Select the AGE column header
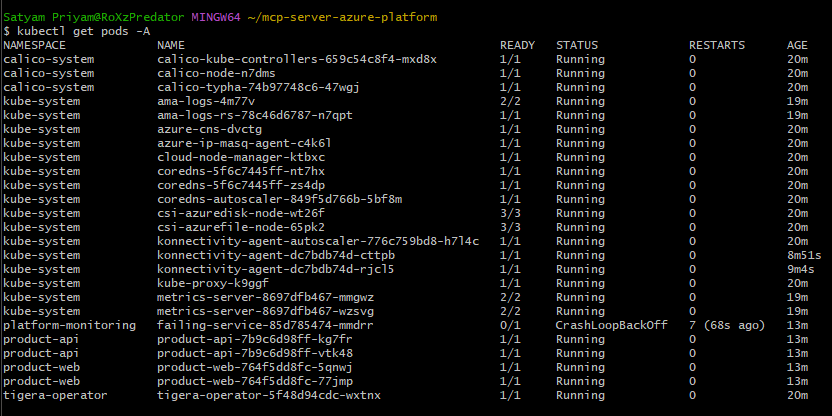This screenshot has height=416, width=832. (x=797, y=46)
